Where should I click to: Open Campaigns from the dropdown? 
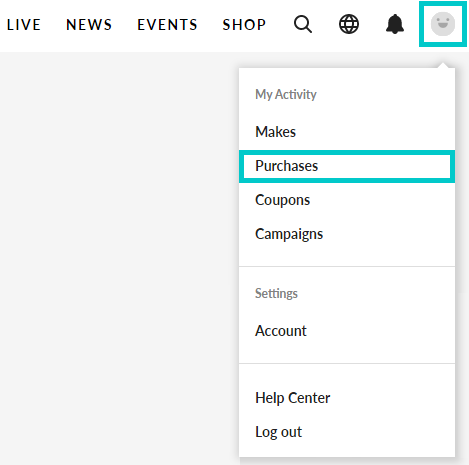pyautogui.click(x=347, y=234)
